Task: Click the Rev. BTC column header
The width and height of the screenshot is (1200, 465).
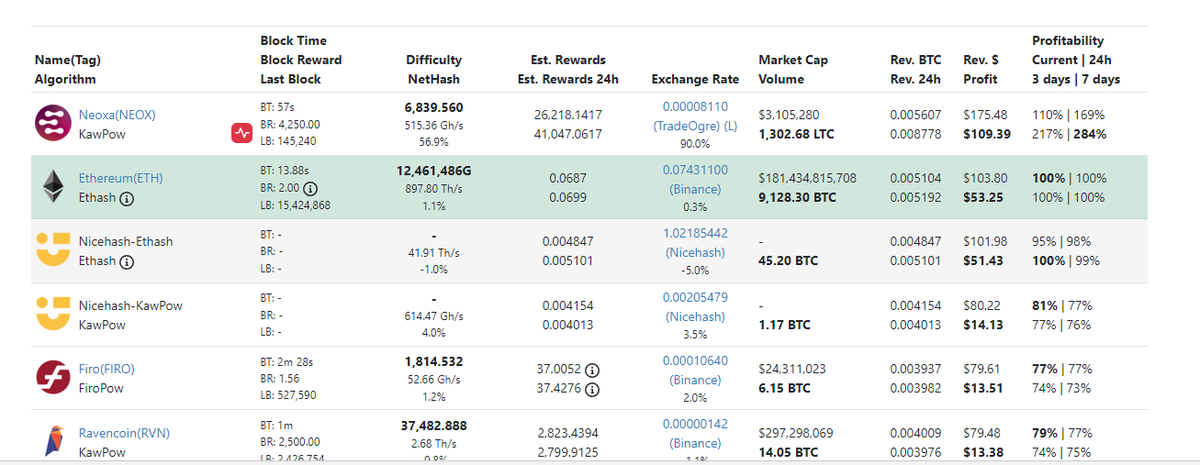Action: (915, 60)
